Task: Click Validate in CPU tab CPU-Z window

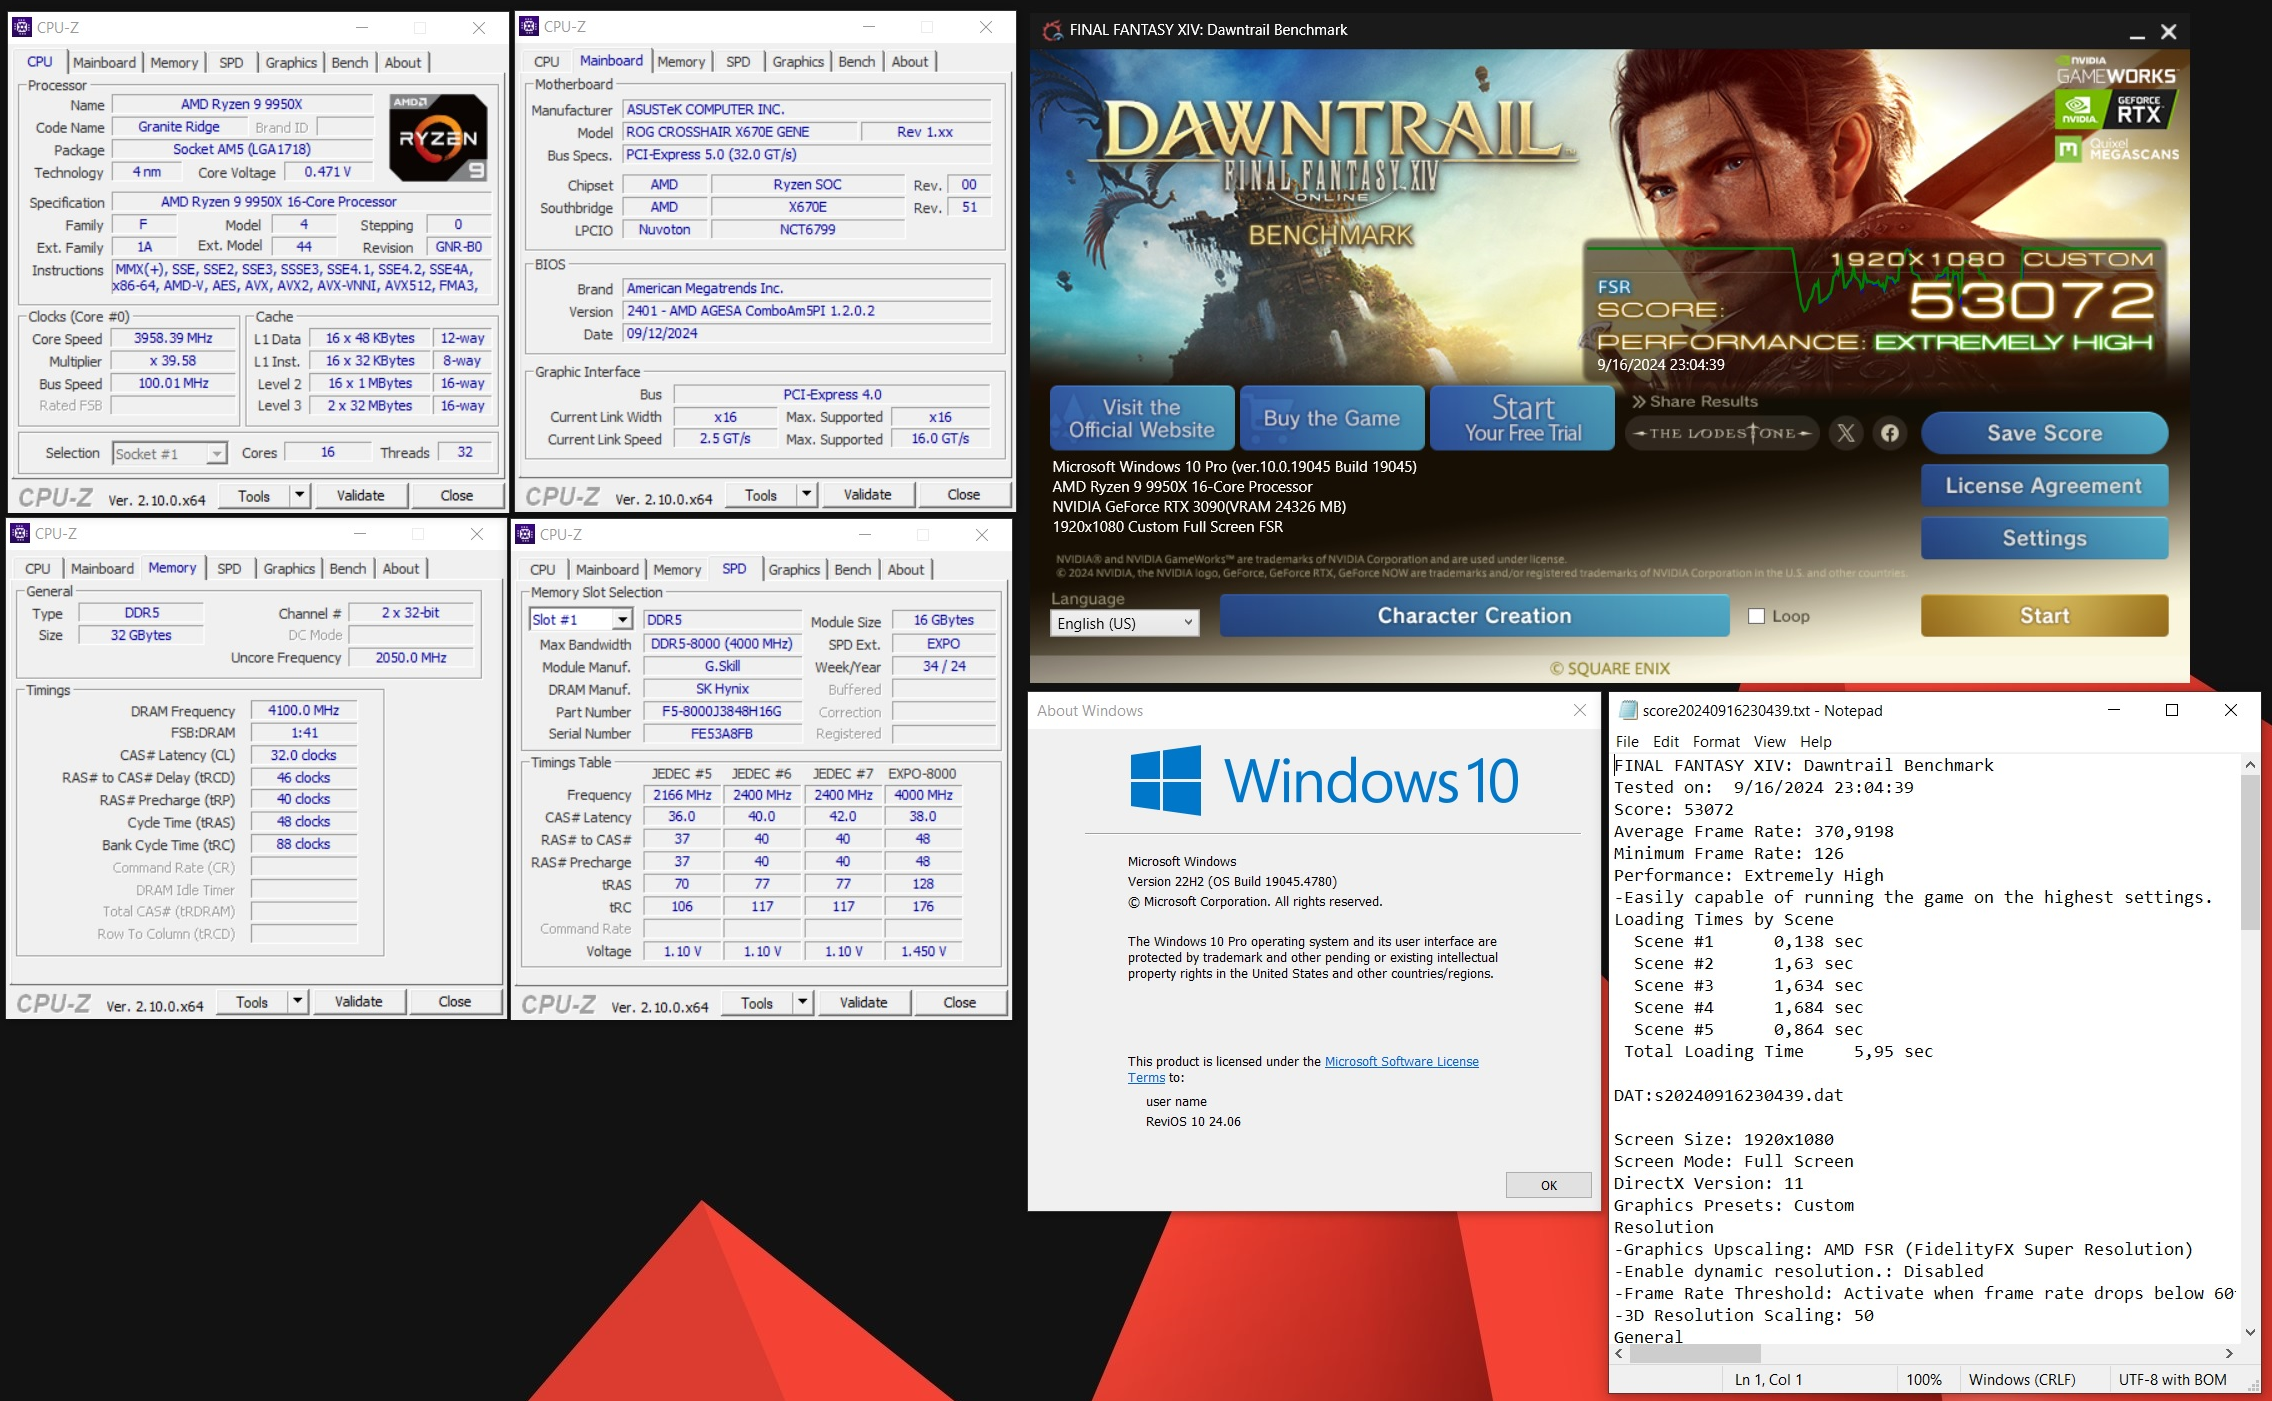Action: click(360, 495)
